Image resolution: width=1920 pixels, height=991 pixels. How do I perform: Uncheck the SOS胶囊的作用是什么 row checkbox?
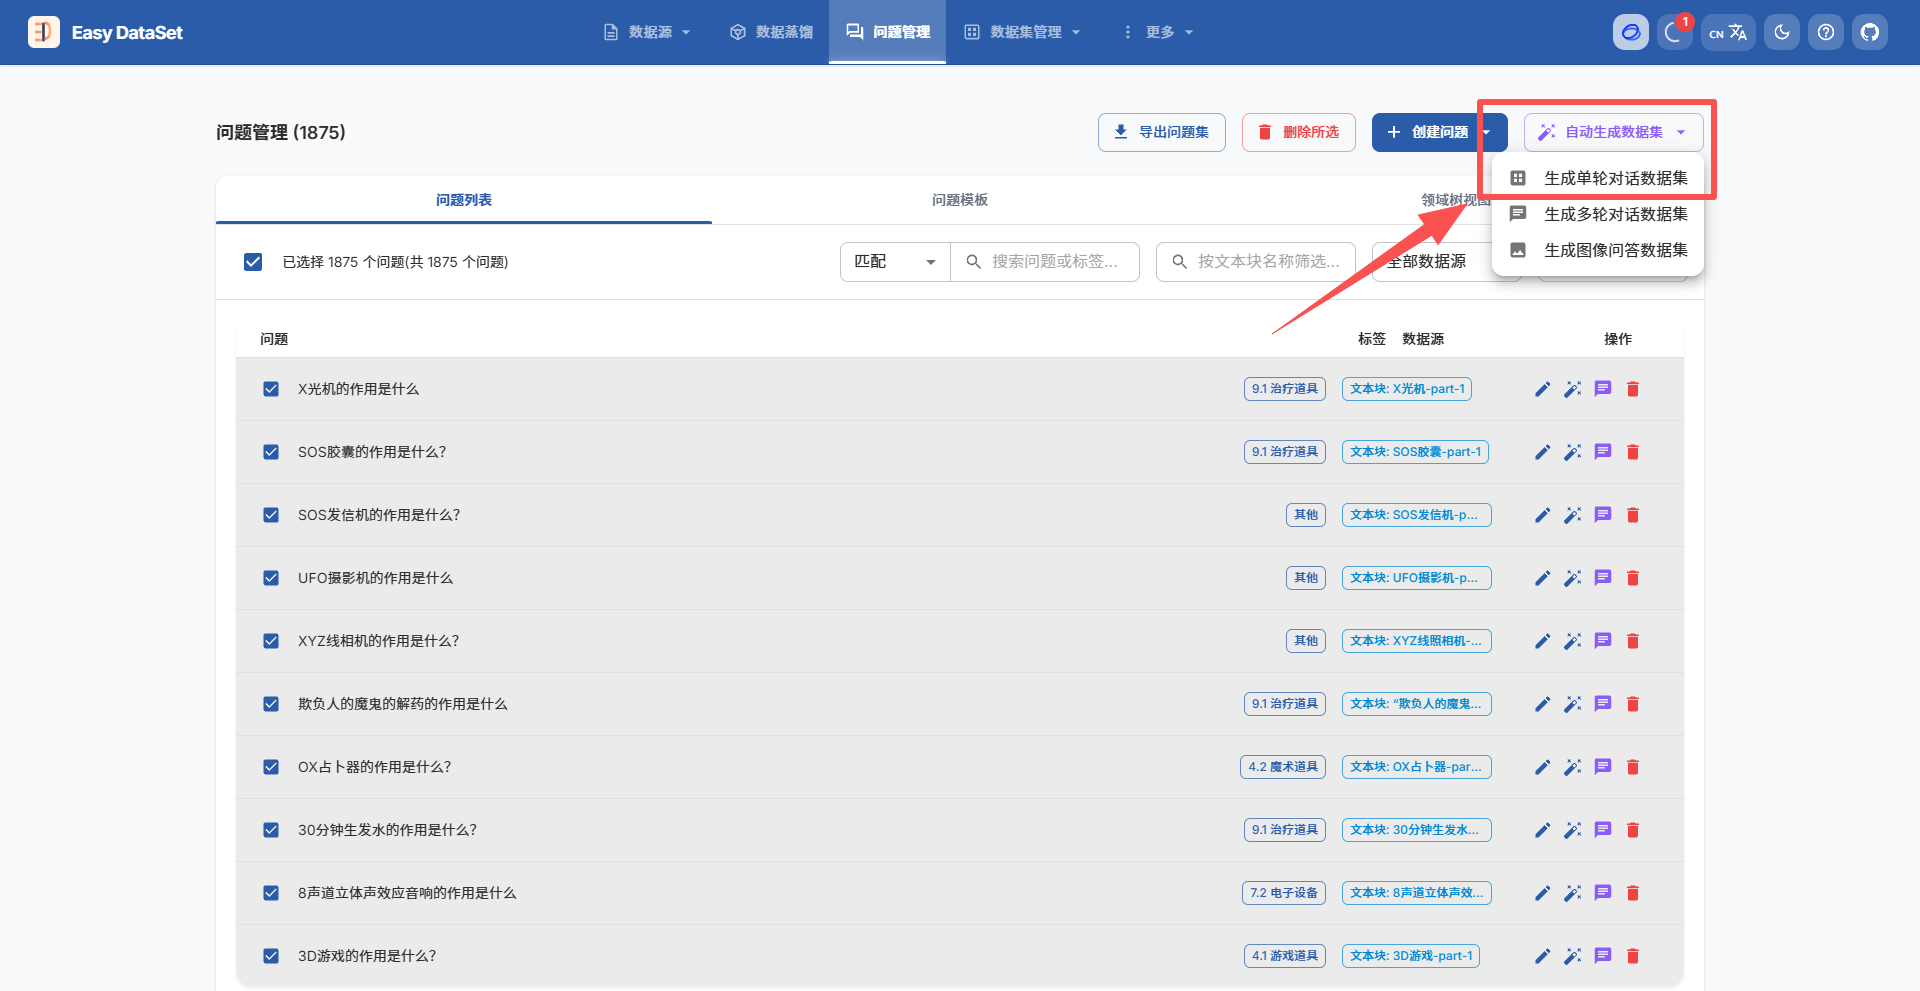pos(271,452)
